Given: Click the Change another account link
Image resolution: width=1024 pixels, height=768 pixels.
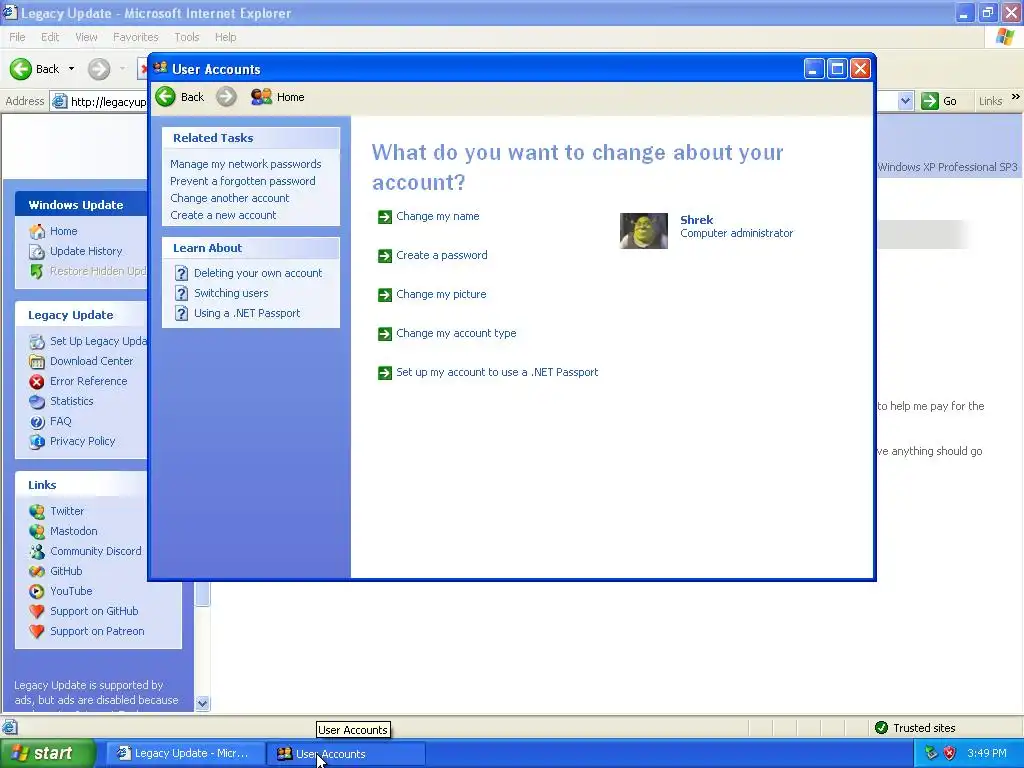Looking at the screenshot, I should click(230, 198).
